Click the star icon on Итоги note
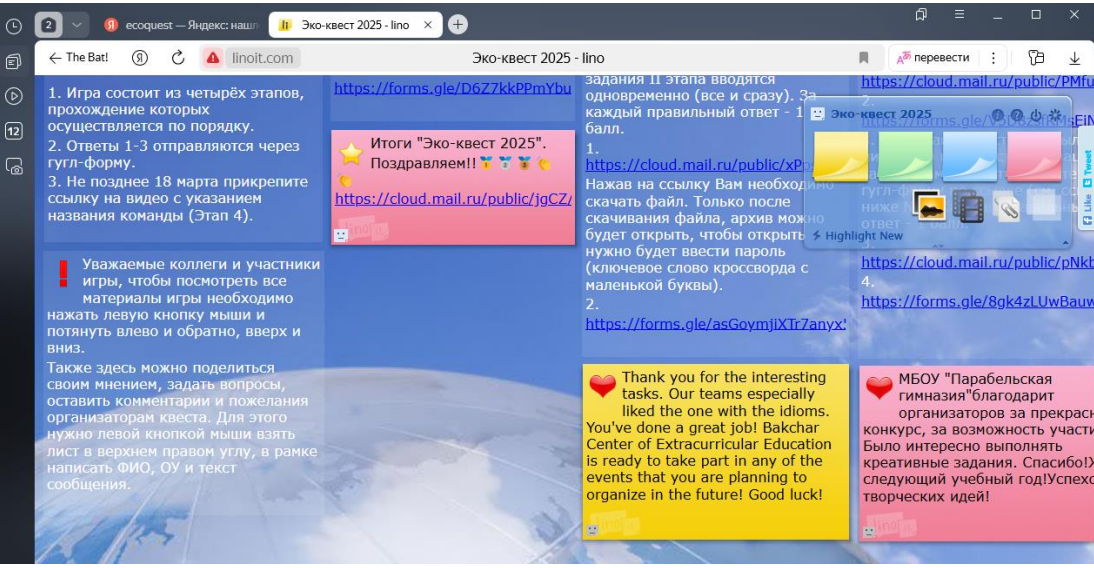1094x568 pixels. pyautogui.click(x=351, y=152)
